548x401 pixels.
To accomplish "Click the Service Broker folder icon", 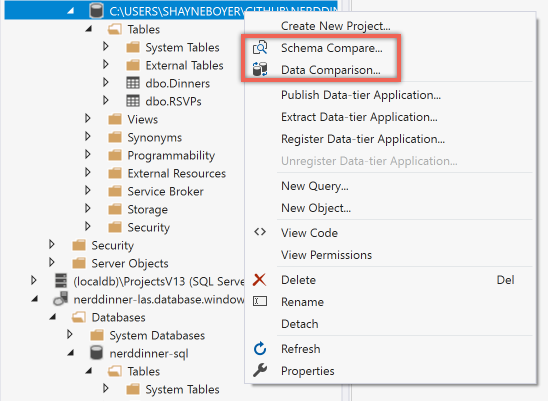I will pos(115,191).
